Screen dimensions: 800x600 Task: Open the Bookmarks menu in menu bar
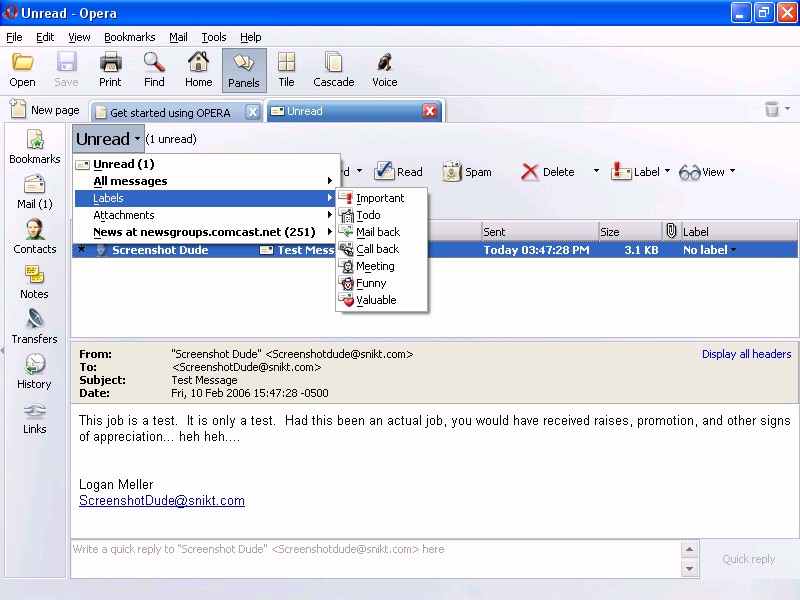click(x=130, y=37)
